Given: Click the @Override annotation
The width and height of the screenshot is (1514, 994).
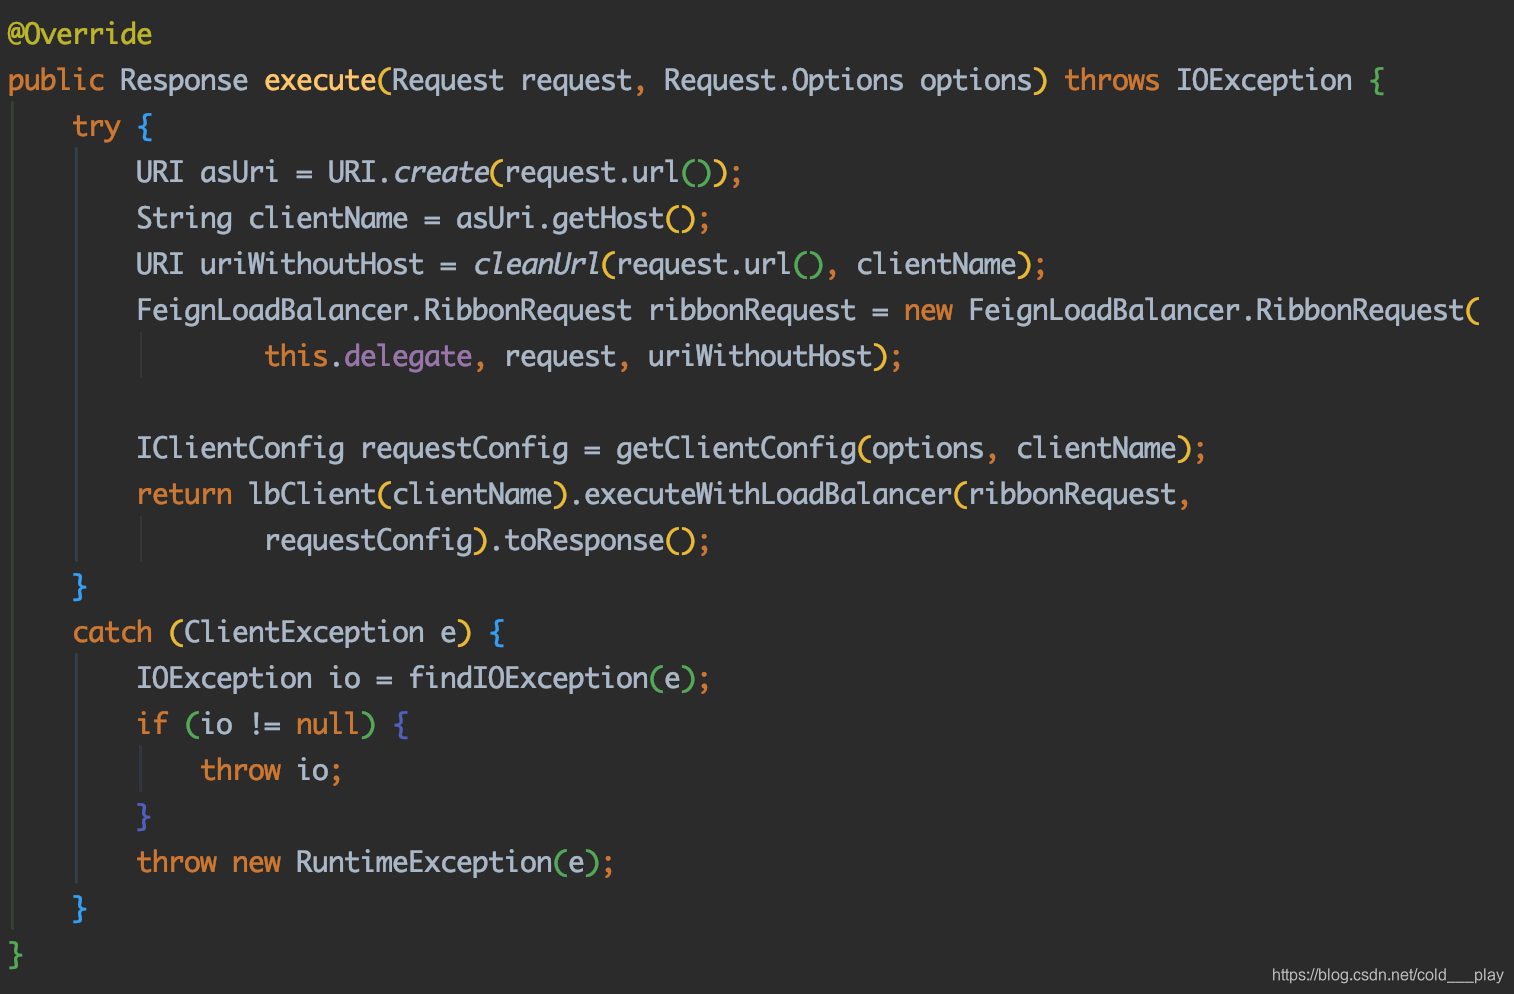Looking at the screenshot, I should click(x=79, y=35).
